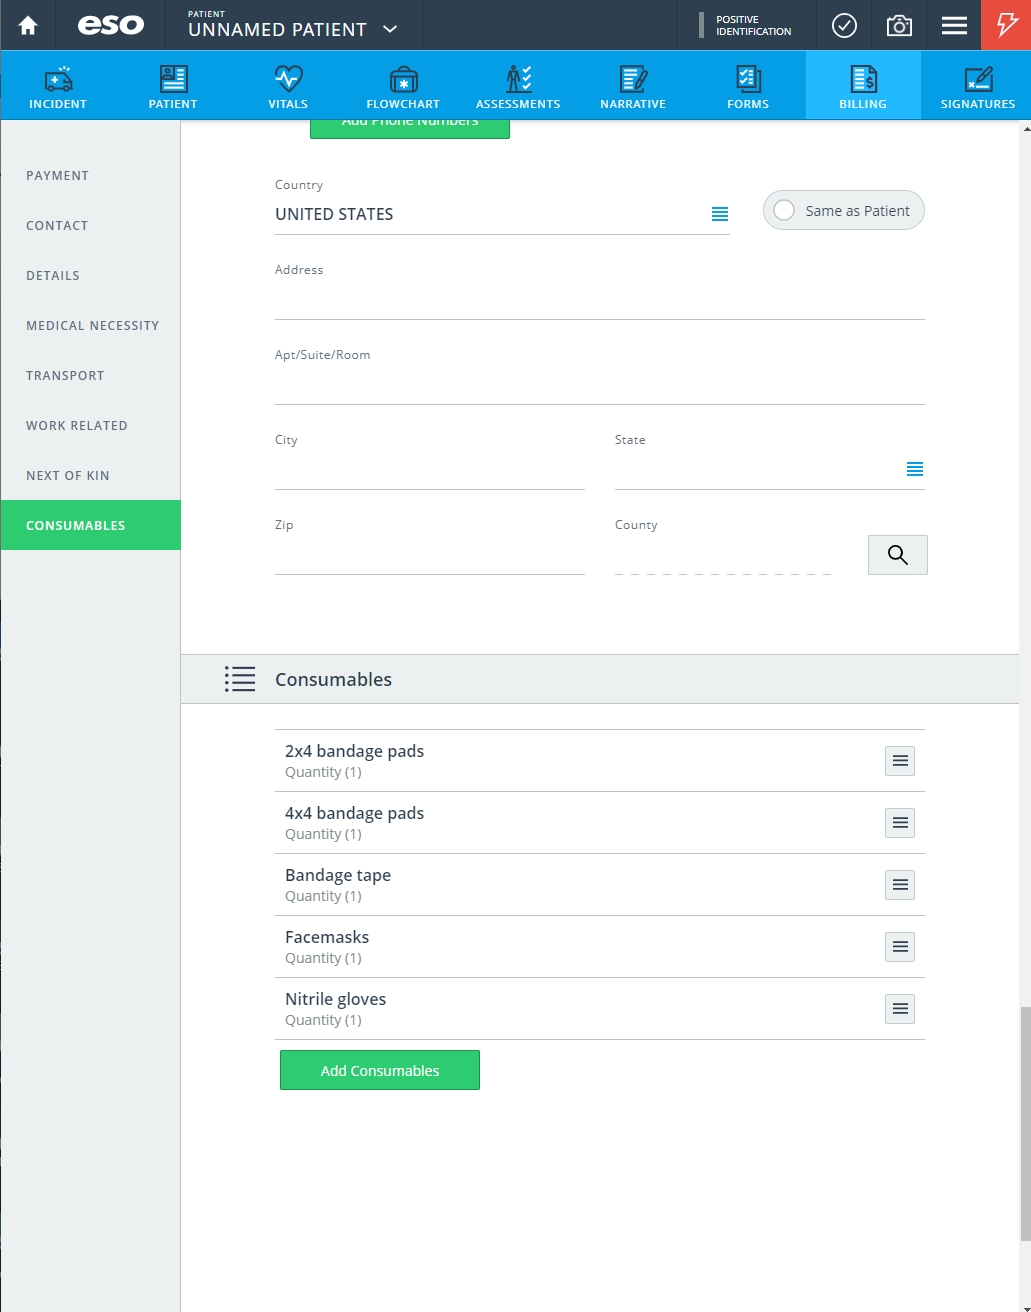Click the vertical scrollbar thumb
Viewport: 1031px width, 1312px height.
(1025, 1123)
